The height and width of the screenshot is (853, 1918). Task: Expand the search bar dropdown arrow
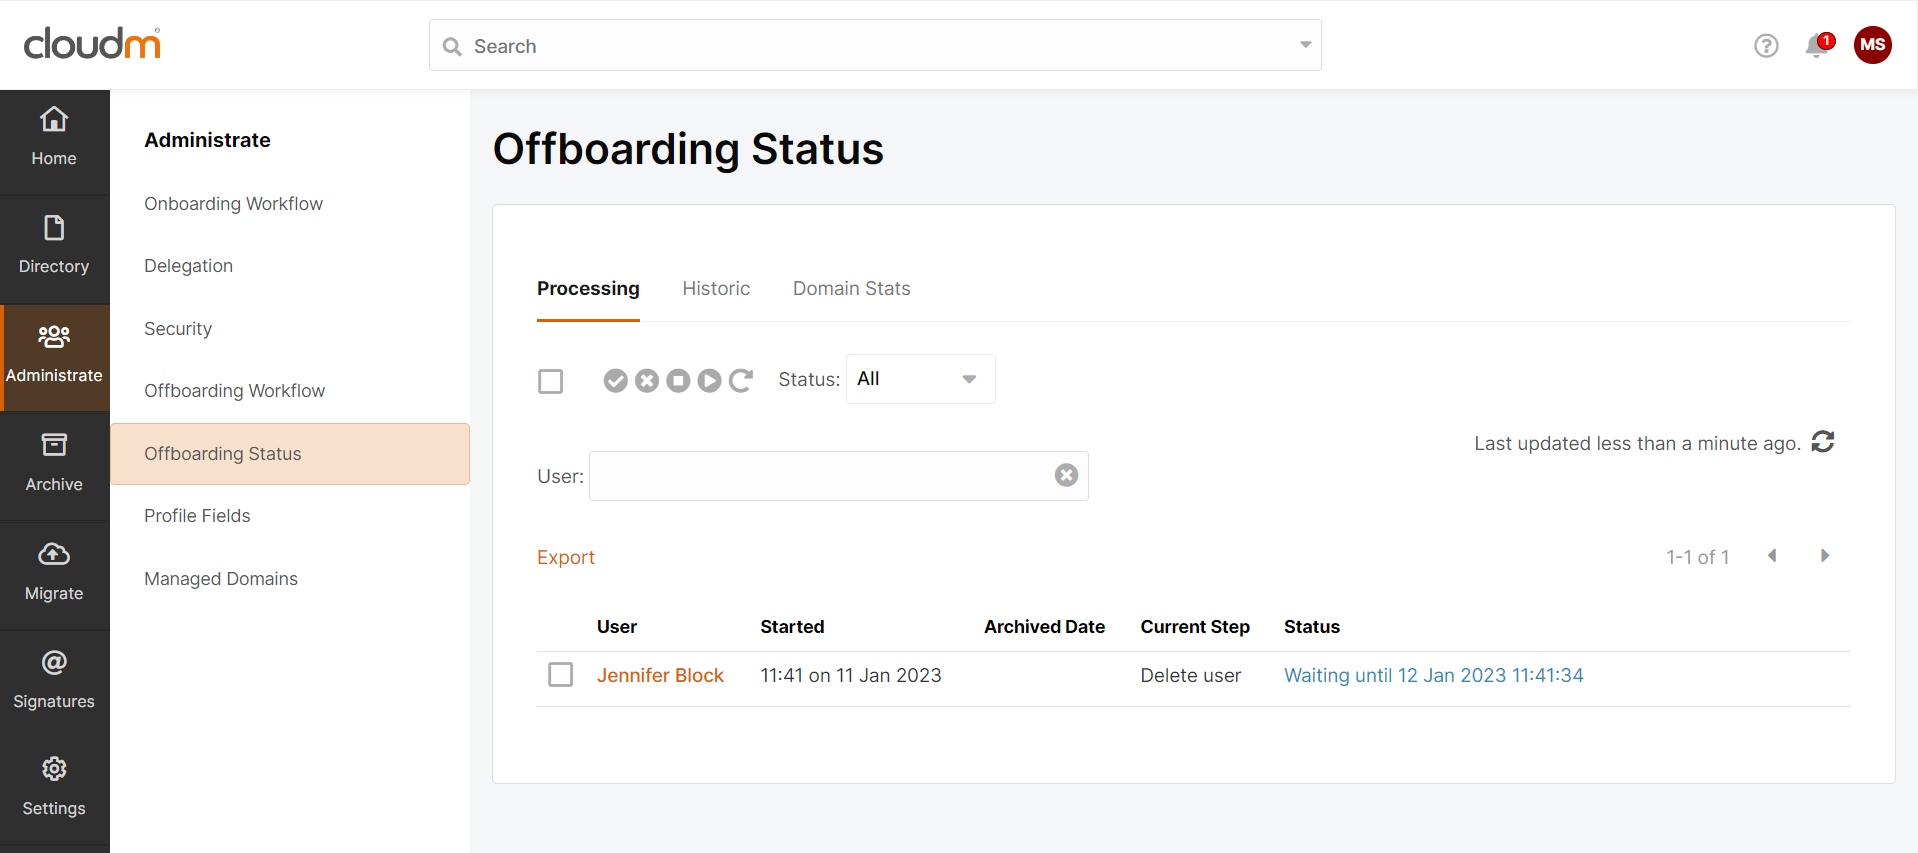coord(1305,45)
